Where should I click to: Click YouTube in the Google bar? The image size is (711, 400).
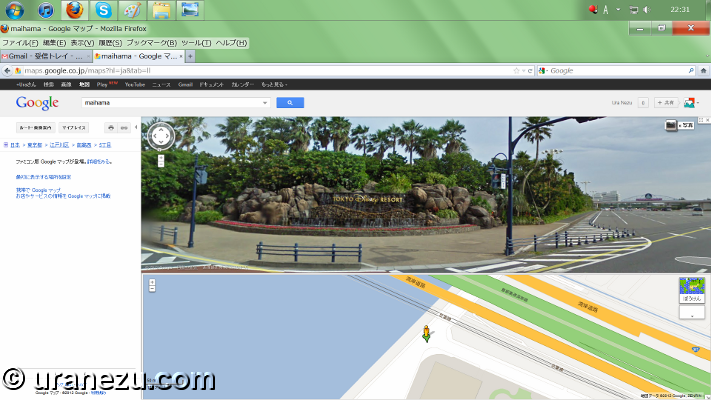135,85
